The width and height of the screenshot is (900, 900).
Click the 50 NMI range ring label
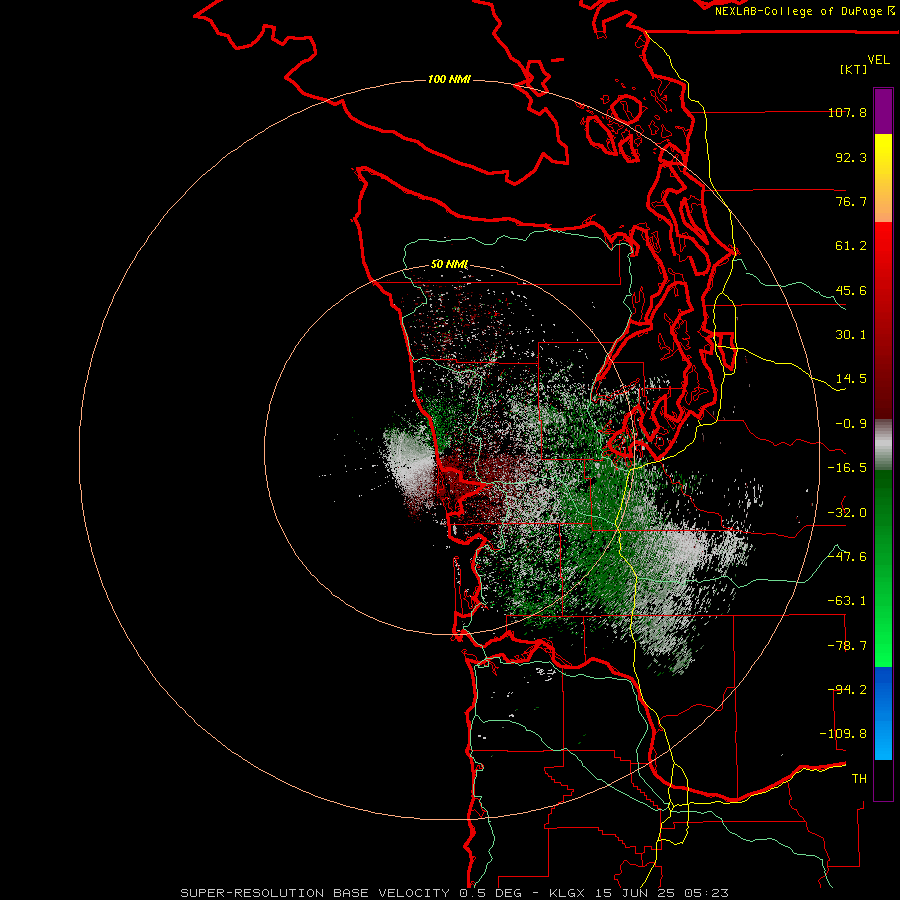449,264
